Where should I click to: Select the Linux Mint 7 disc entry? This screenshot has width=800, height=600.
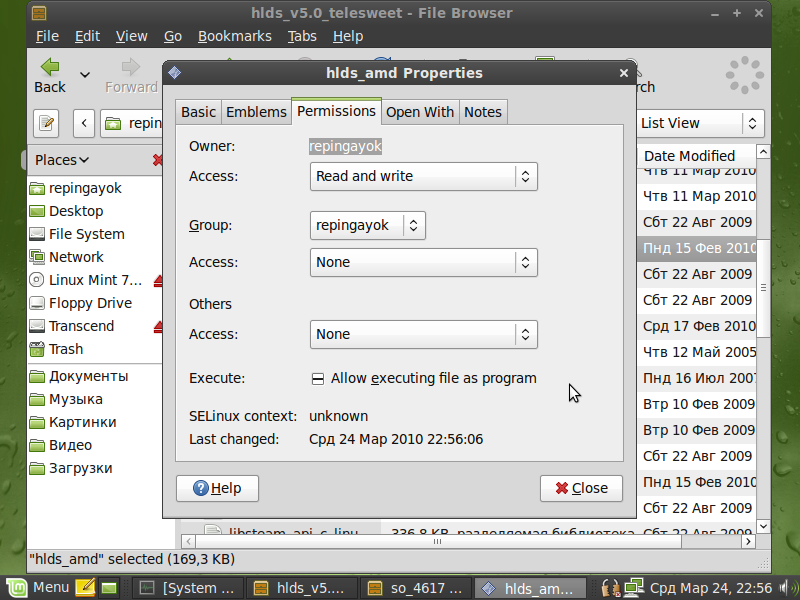[86, 280]
